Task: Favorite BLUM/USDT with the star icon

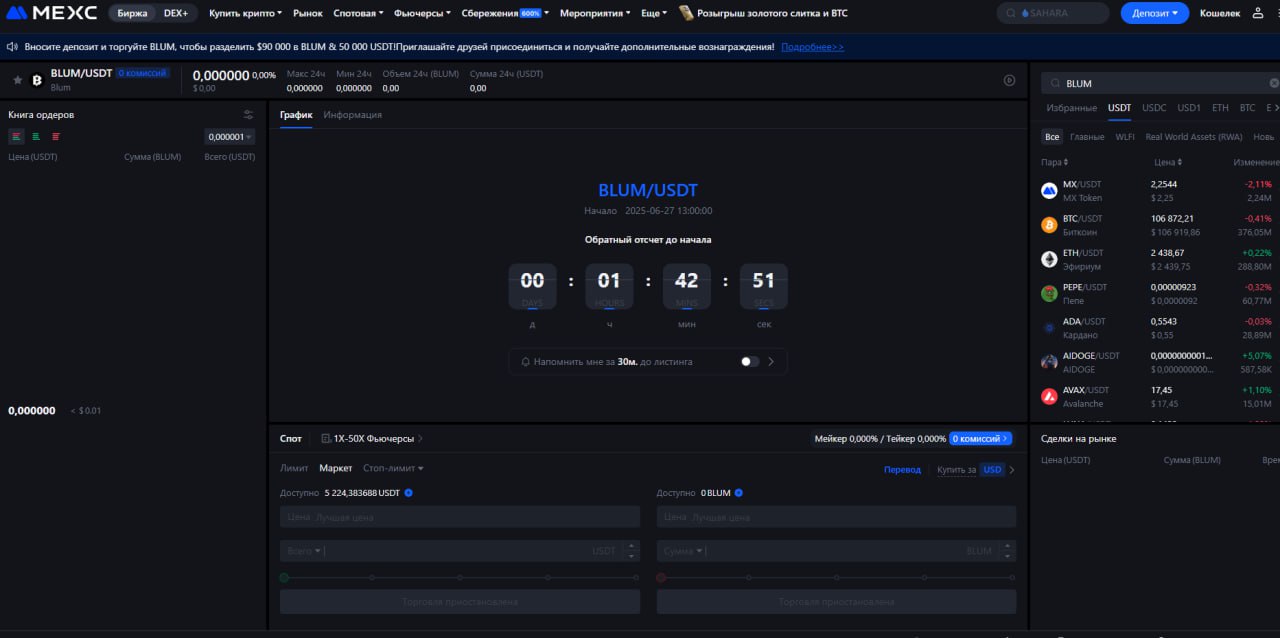Action: [x=17, y=80]
